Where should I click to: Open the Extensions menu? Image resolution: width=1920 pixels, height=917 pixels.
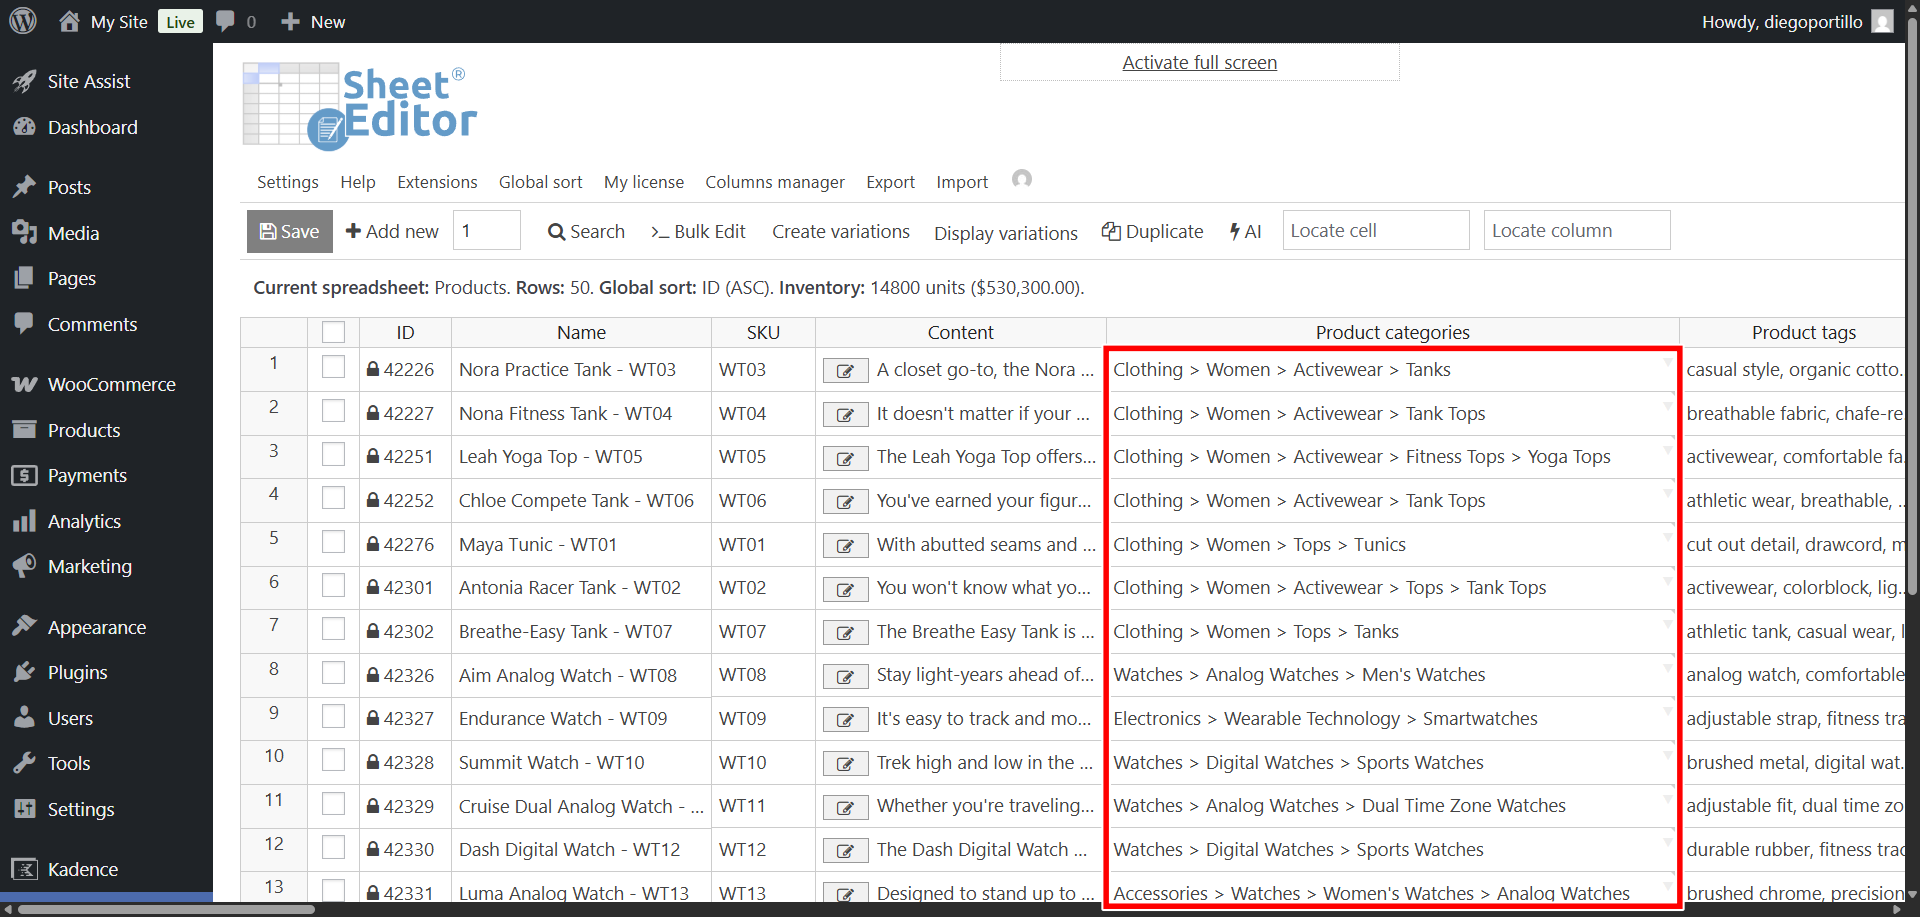click(437, 182)
